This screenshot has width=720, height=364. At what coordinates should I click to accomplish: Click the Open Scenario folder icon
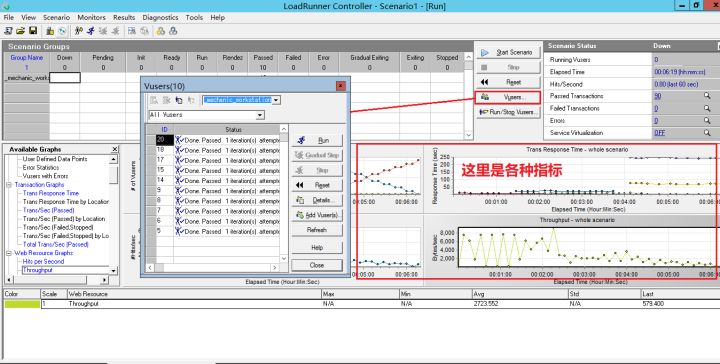coord(20,31)
